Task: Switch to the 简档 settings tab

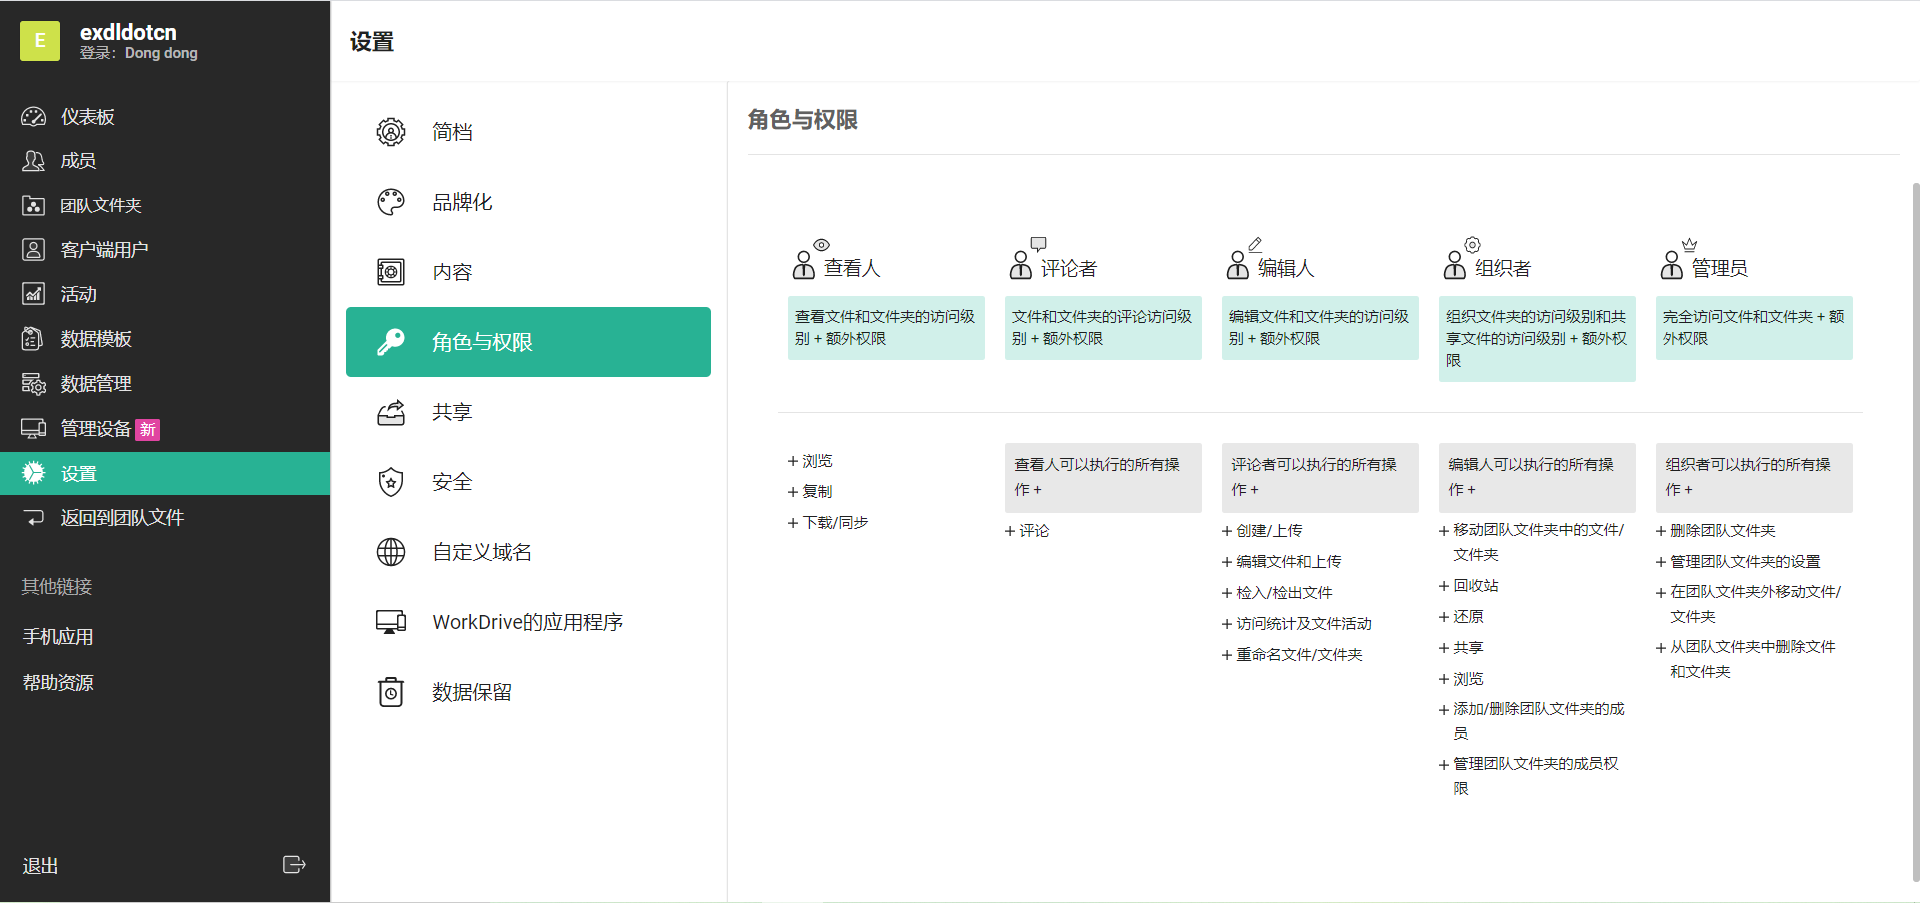Action: [452, 132]
